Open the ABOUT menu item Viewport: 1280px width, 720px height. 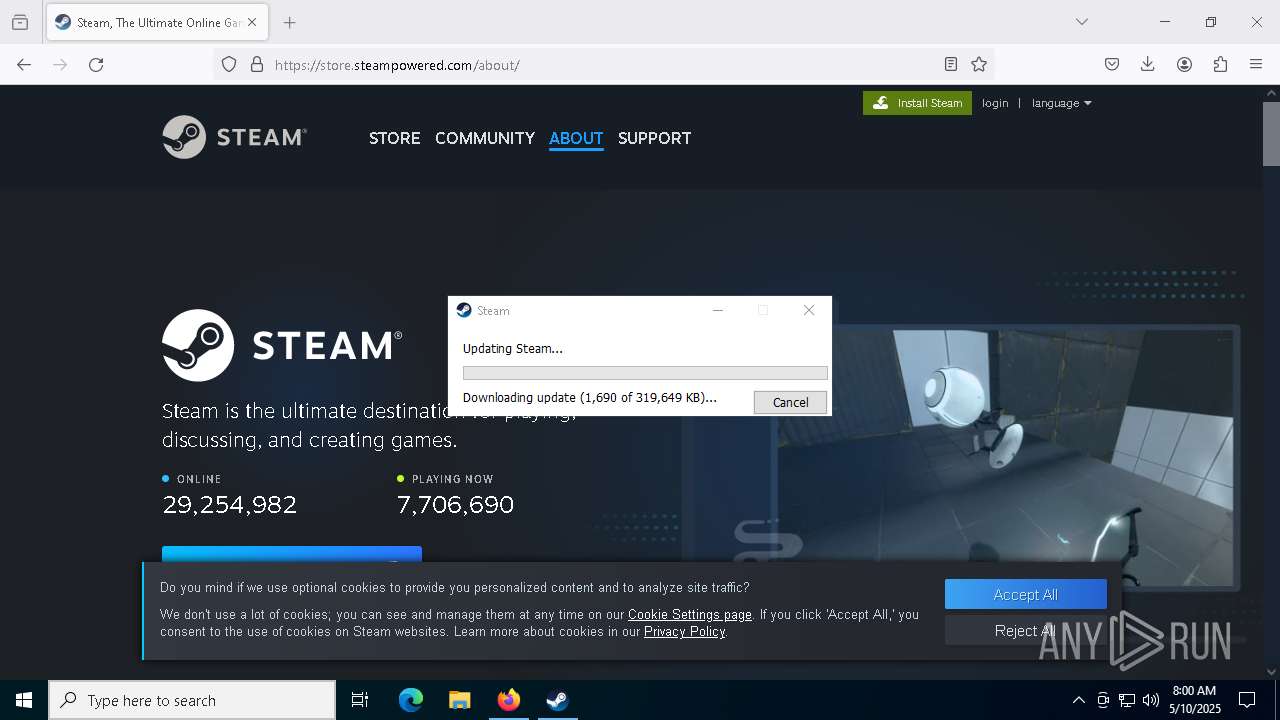576,138
